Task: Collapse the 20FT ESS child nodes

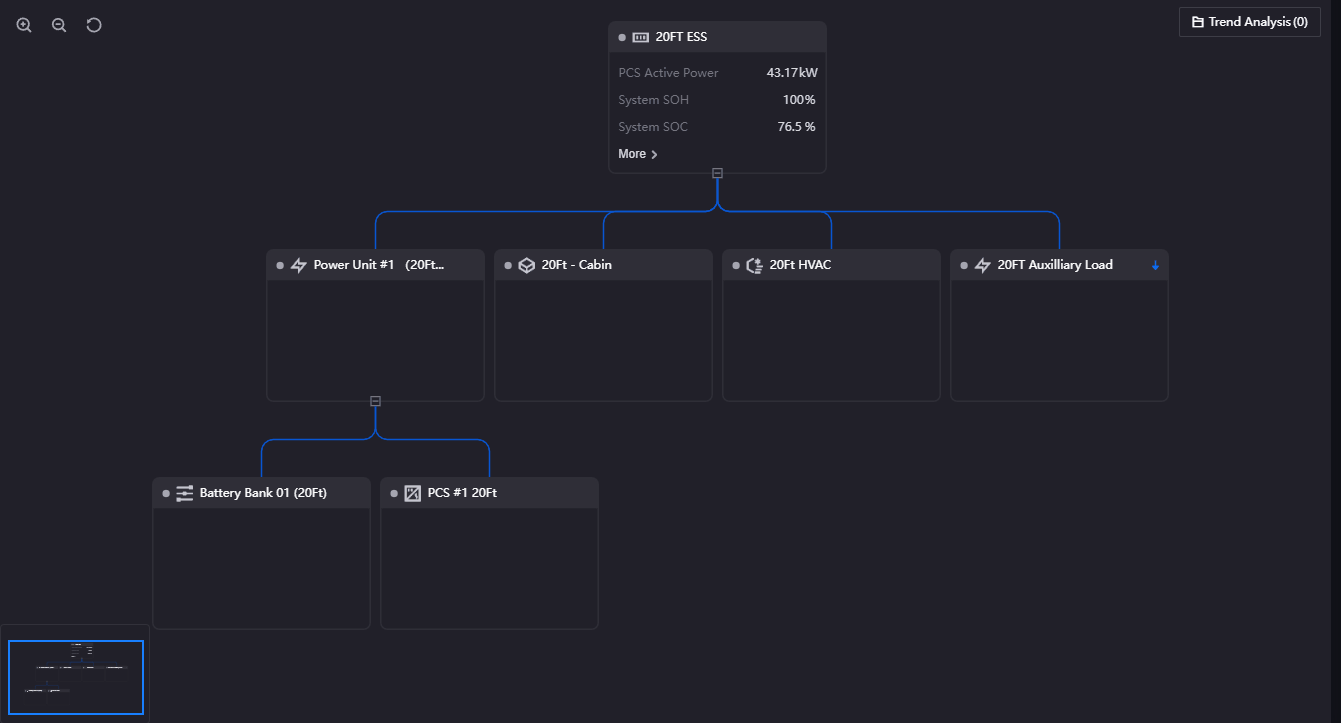Action: 717,173
